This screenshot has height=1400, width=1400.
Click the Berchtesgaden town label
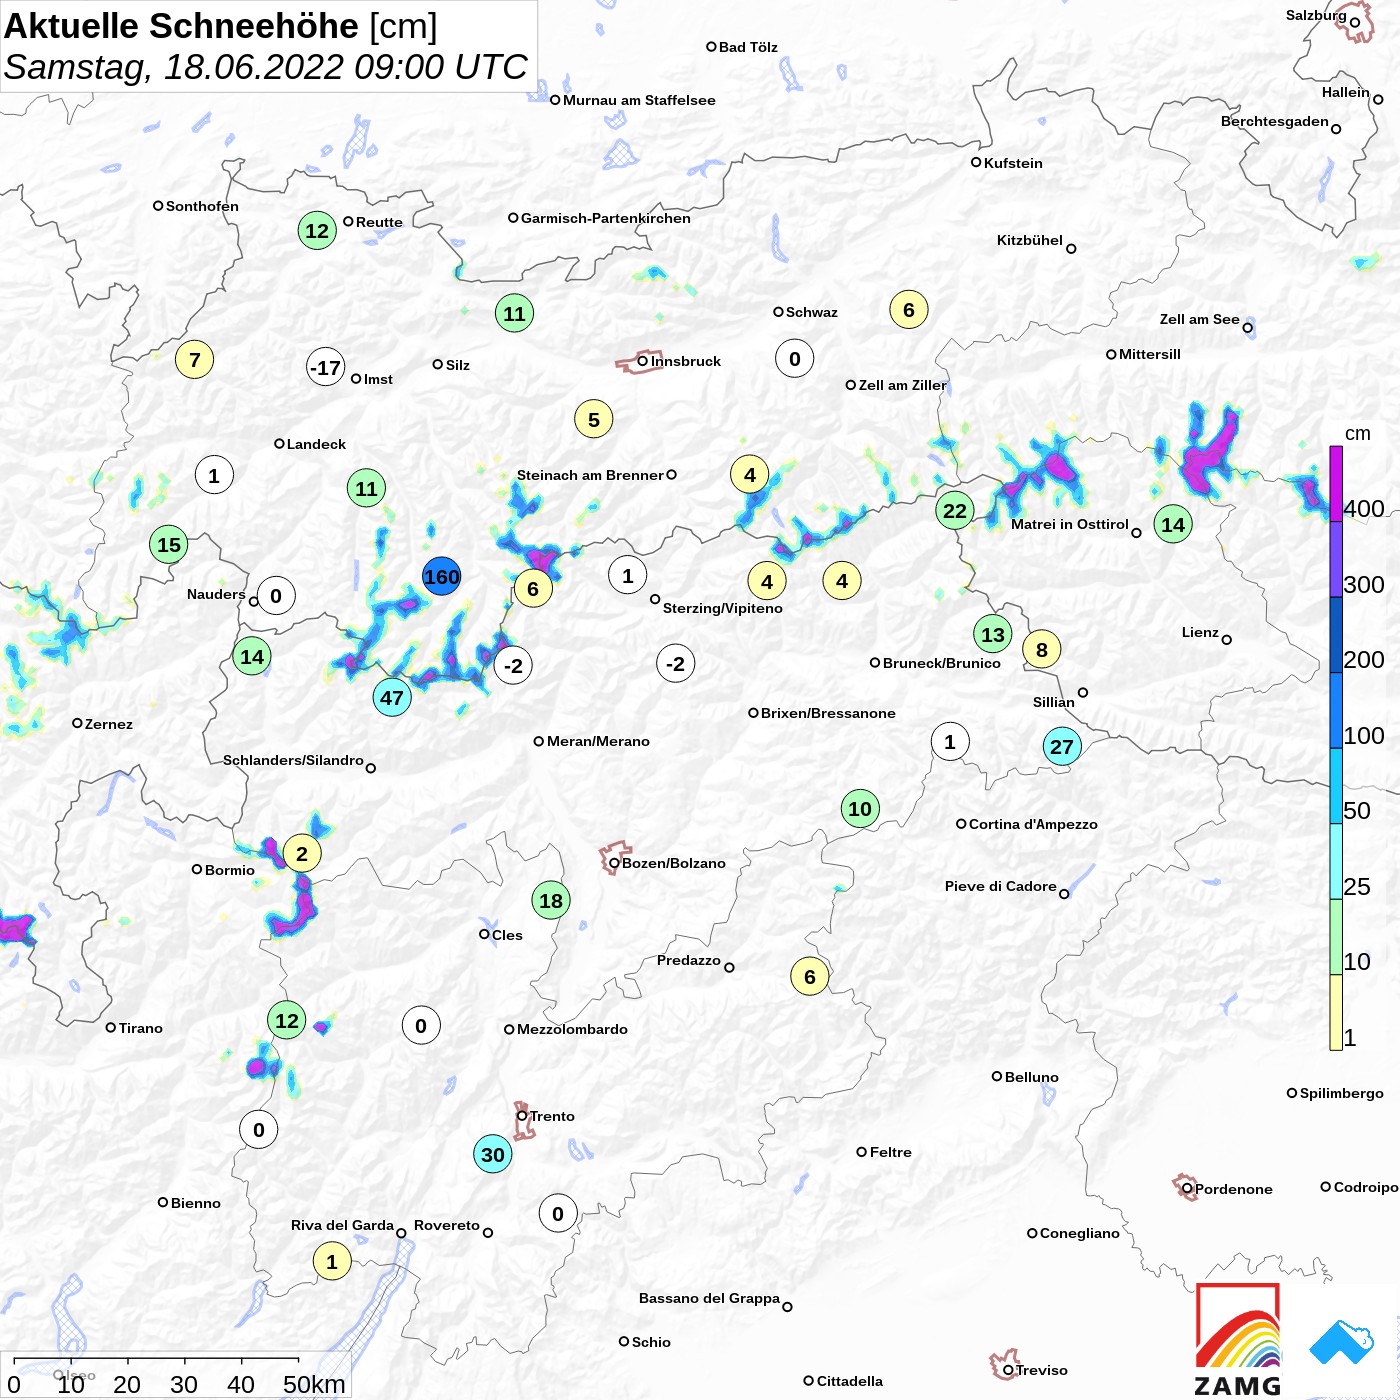(x=1274, y=121)
